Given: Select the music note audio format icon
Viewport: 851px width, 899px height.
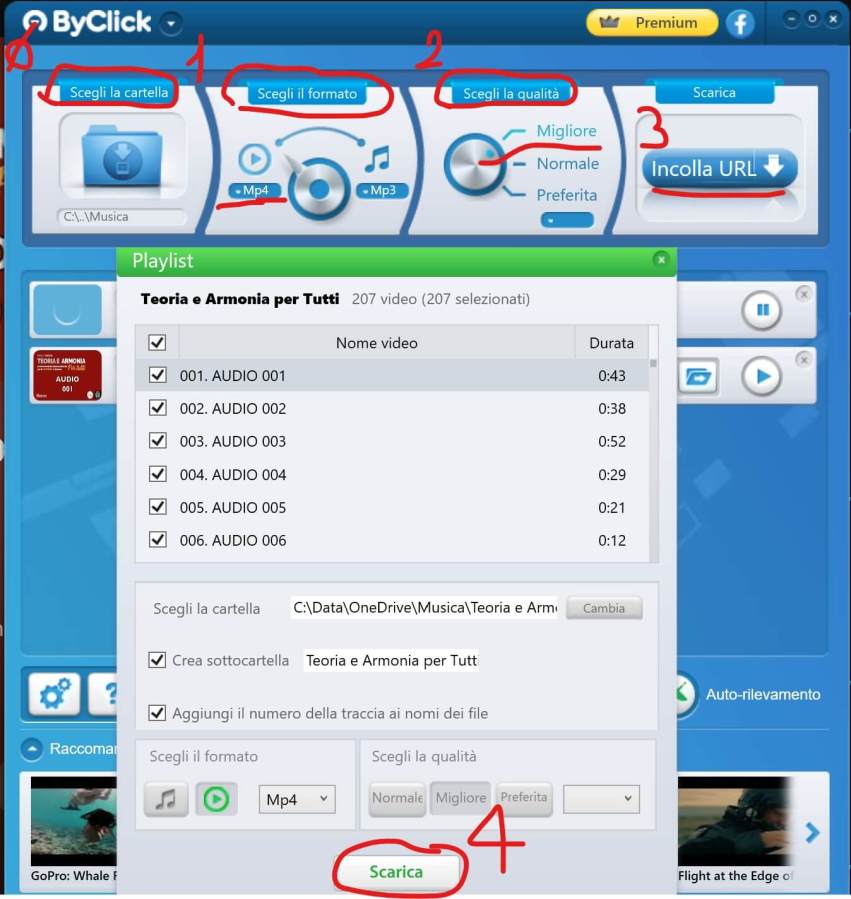Looking at the screenshot, I should pyautogui.click(x=166, y=799).
